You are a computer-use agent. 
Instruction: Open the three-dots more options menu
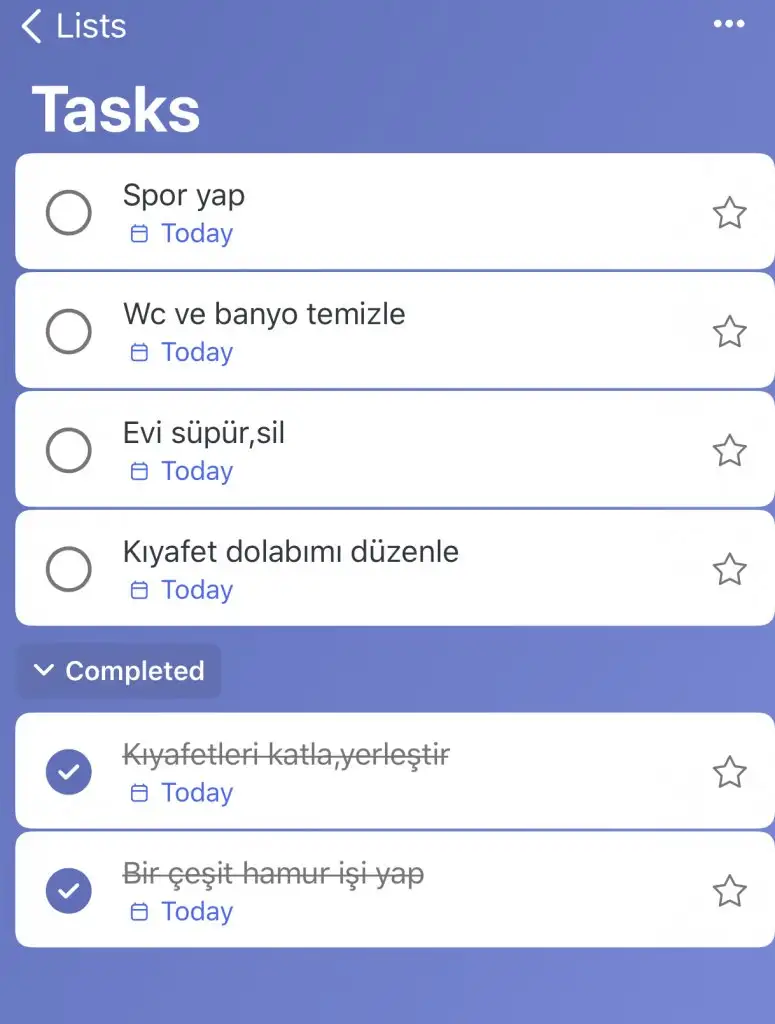[729, 25]
